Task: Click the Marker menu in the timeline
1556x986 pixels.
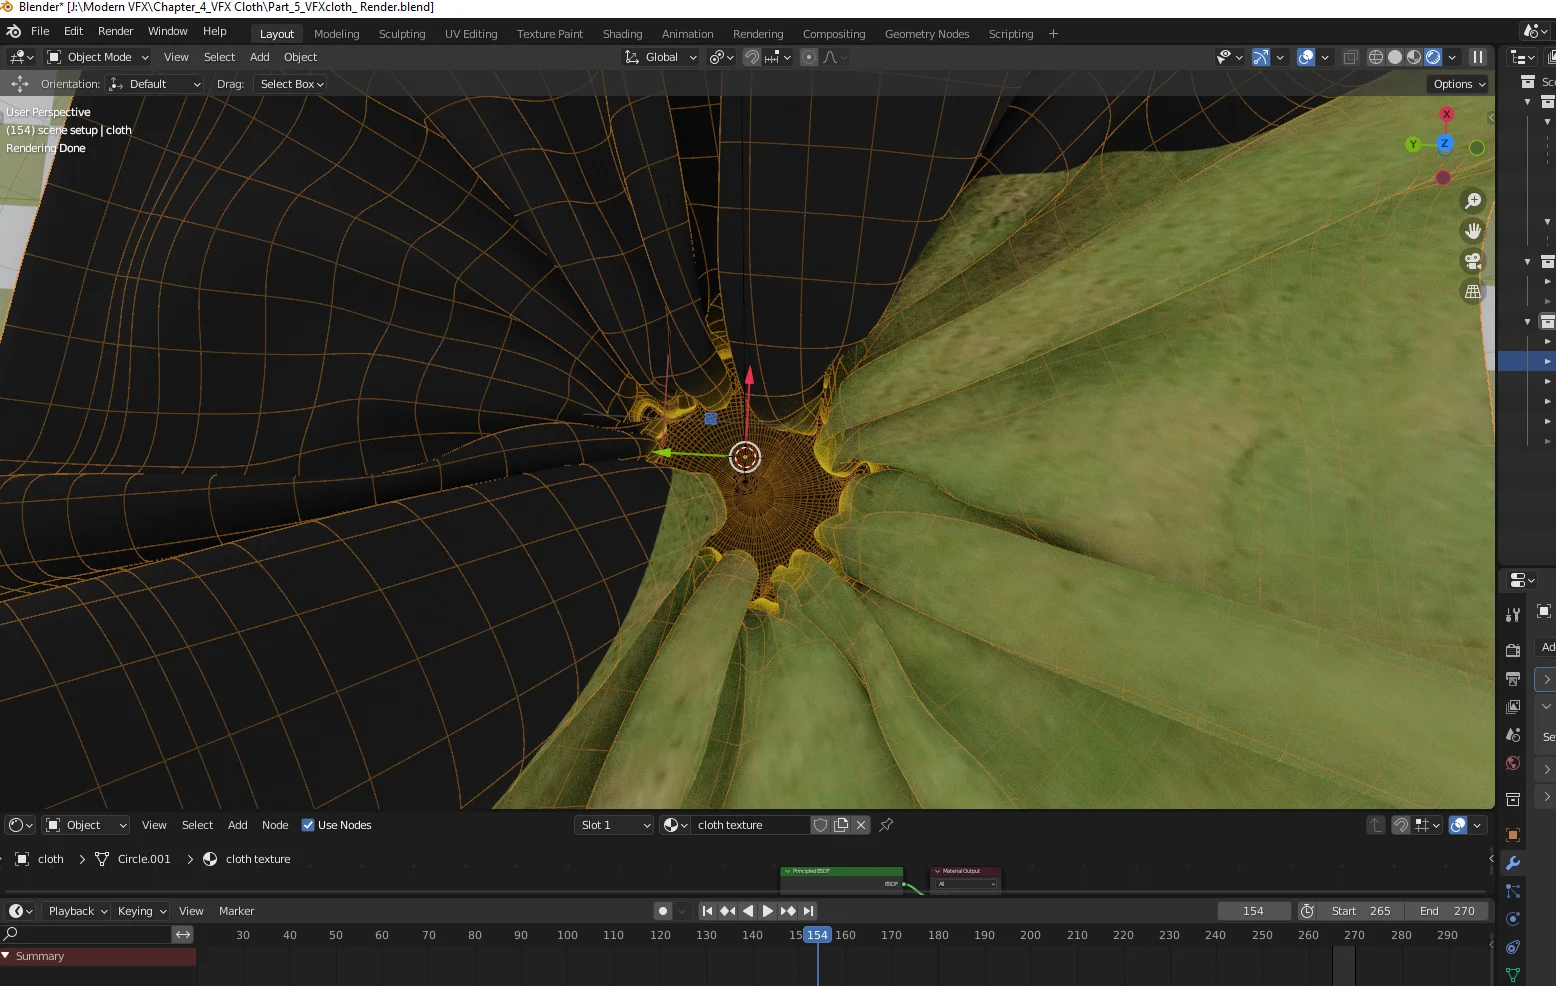Action: pos(236,911)
